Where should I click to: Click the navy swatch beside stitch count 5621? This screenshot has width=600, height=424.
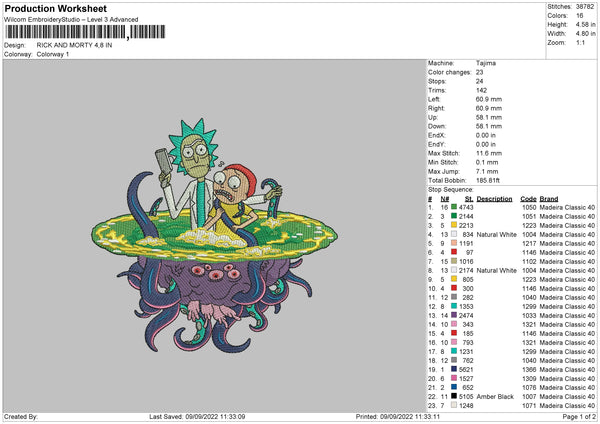[454, 369]
